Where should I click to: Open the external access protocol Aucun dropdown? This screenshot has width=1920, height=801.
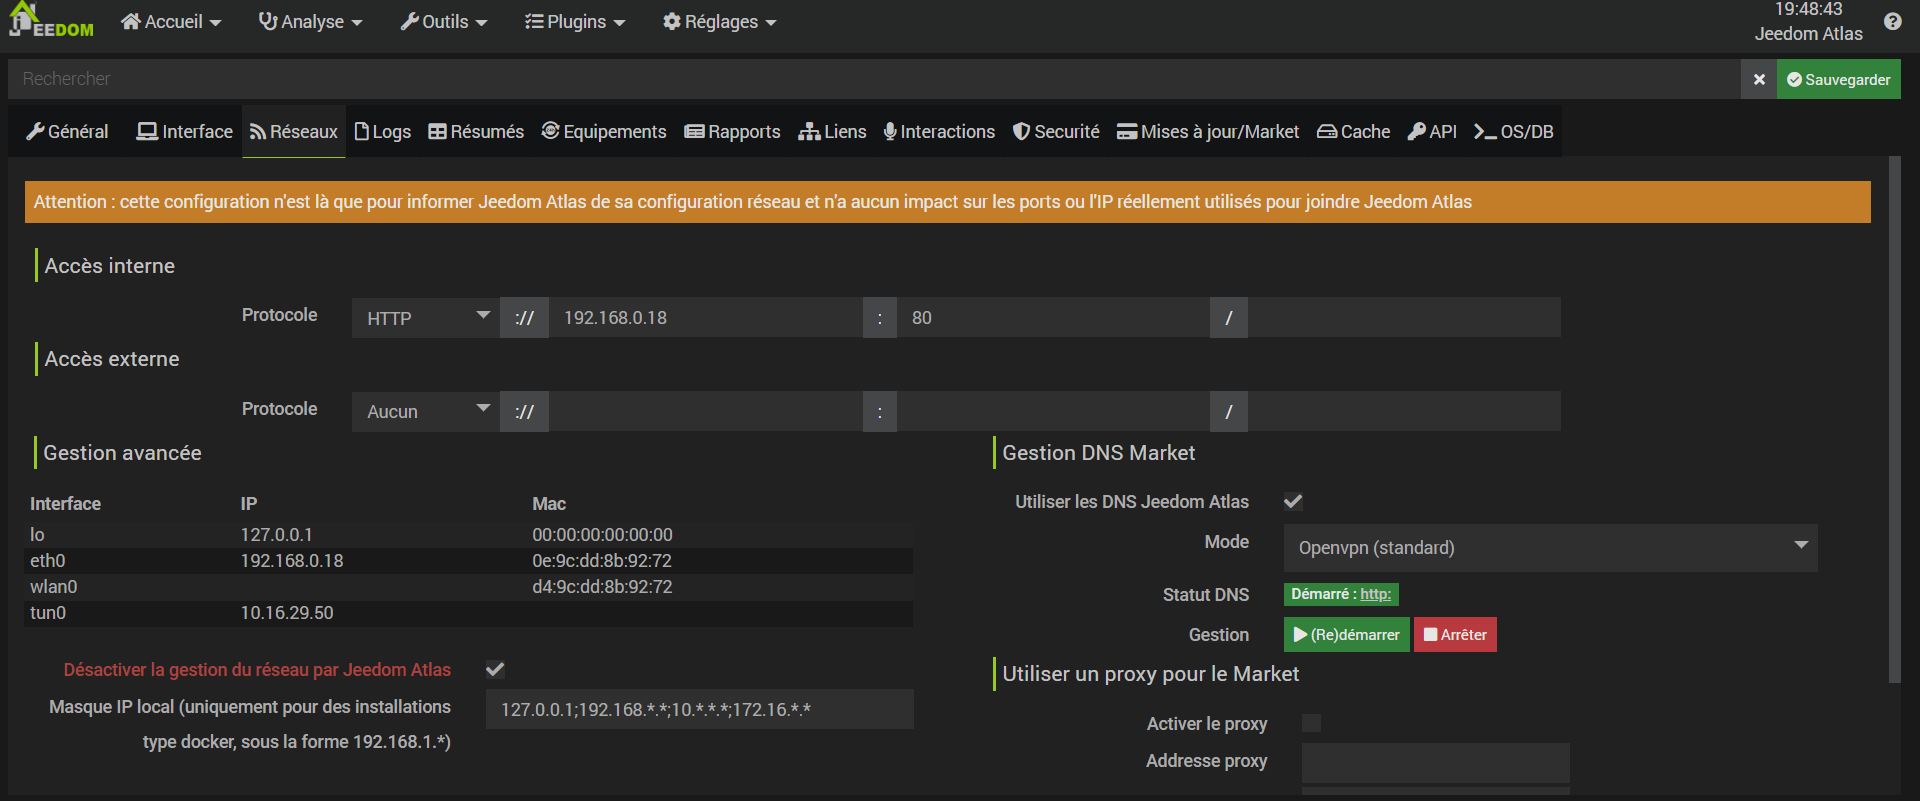pyautogui.click(x=426, y=411)
